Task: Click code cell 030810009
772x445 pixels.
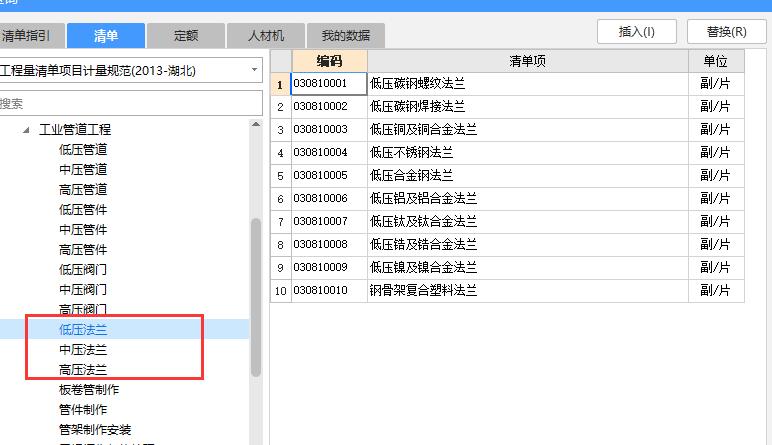Action: [x=329, y=268]
